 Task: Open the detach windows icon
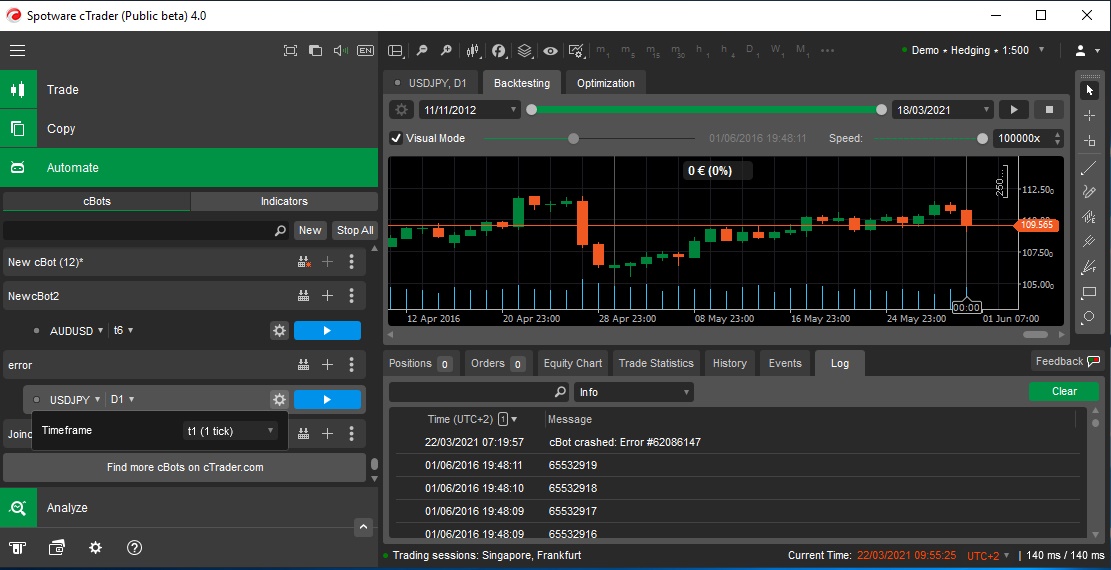pos(315,50)
